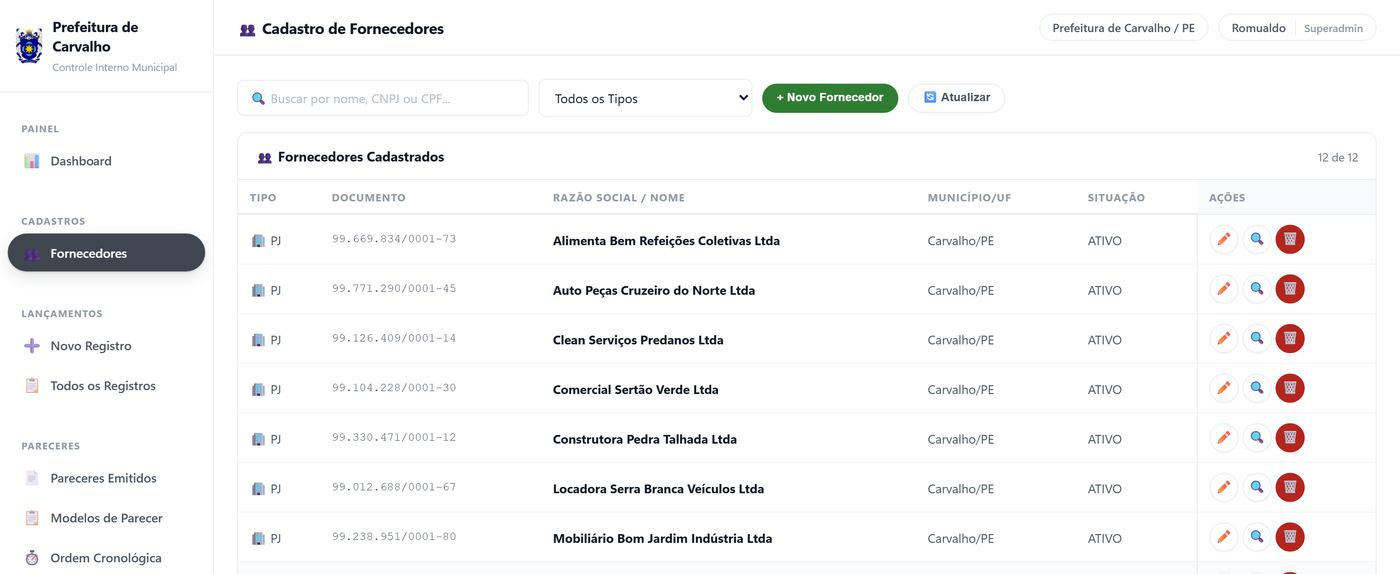
Task: Click the PJ building icon for Alimenta Bem row
Action: pyautogui.click(x=258, y=241)
